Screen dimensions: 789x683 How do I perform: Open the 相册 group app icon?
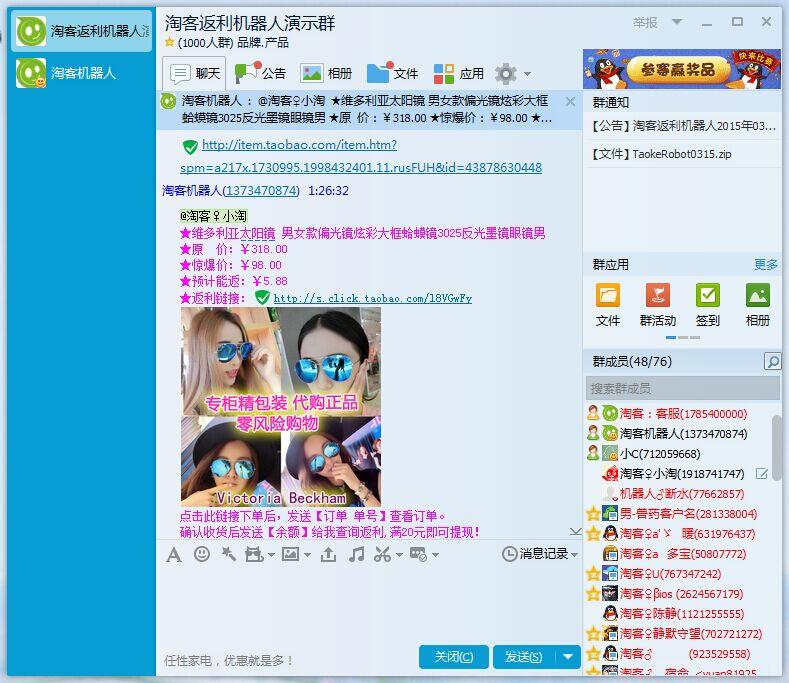point(757,305)
